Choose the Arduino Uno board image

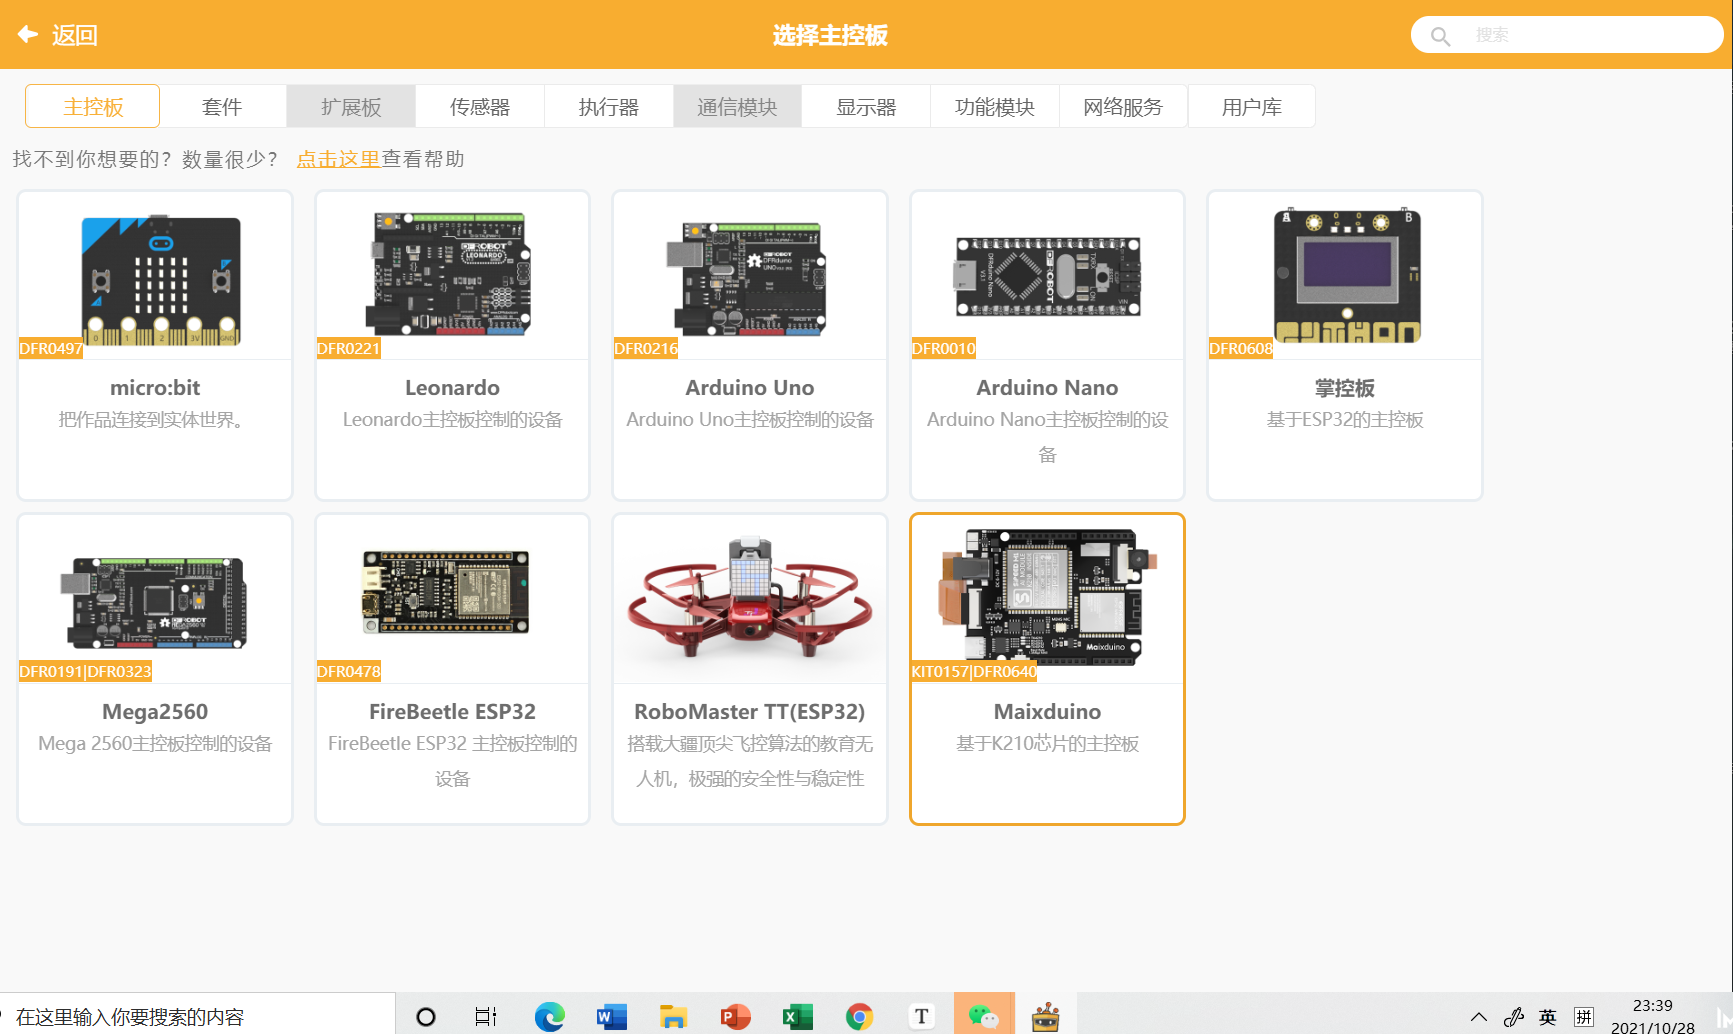(746, 278)
